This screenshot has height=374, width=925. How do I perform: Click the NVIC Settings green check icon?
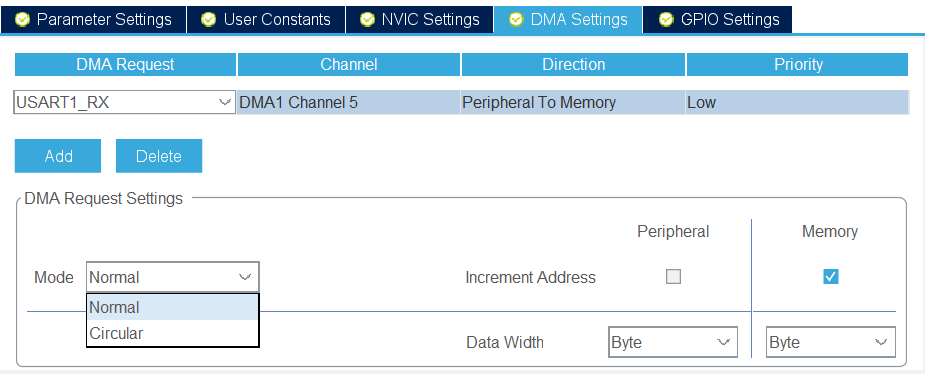(x=367, y=20)
